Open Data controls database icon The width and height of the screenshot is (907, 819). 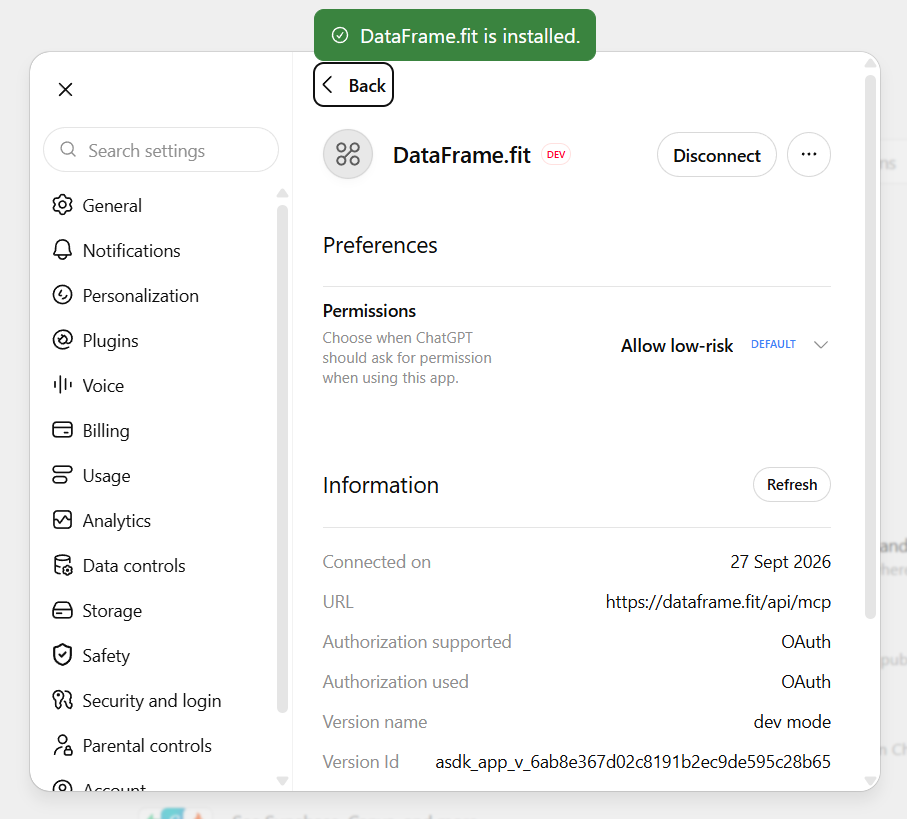coord(62,565)
